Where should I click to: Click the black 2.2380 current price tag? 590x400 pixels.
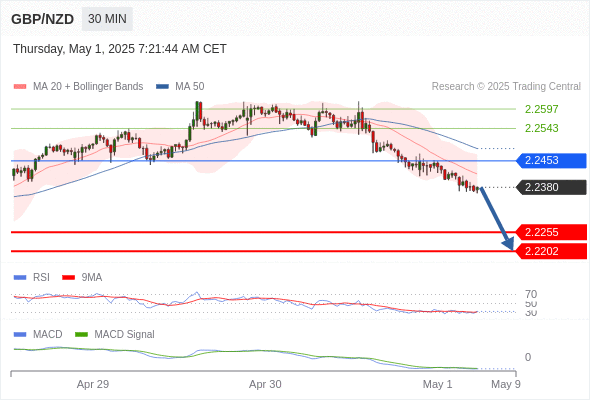point(551,187)
